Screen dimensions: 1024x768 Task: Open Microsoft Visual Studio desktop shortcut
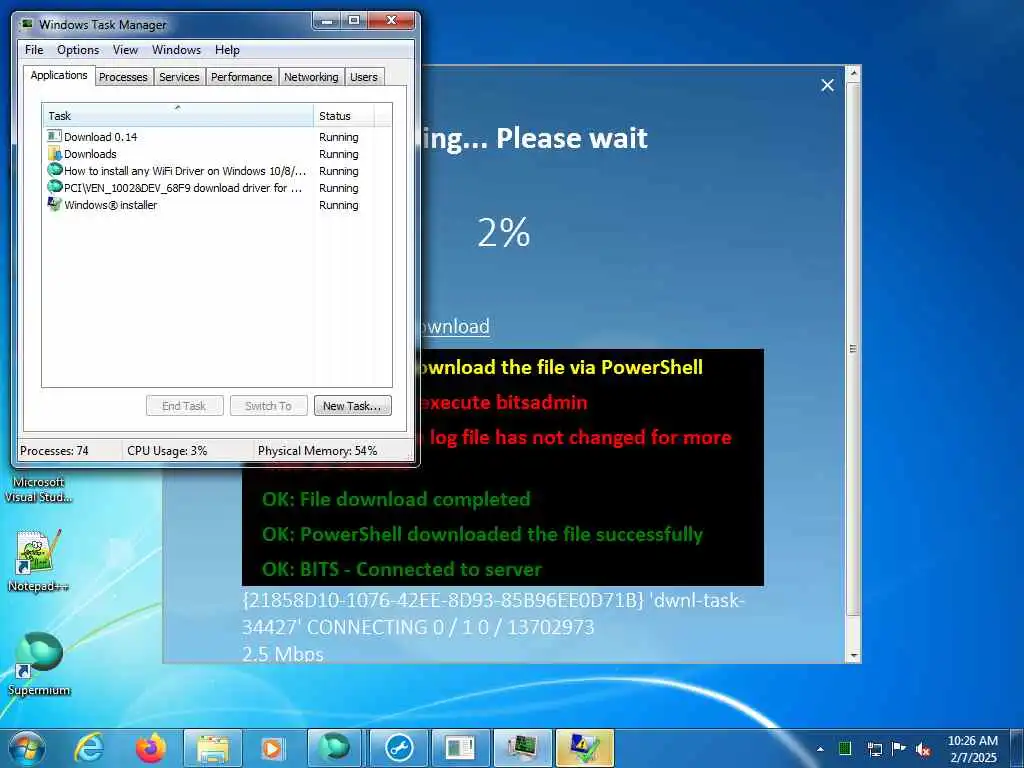coord(38,489)
